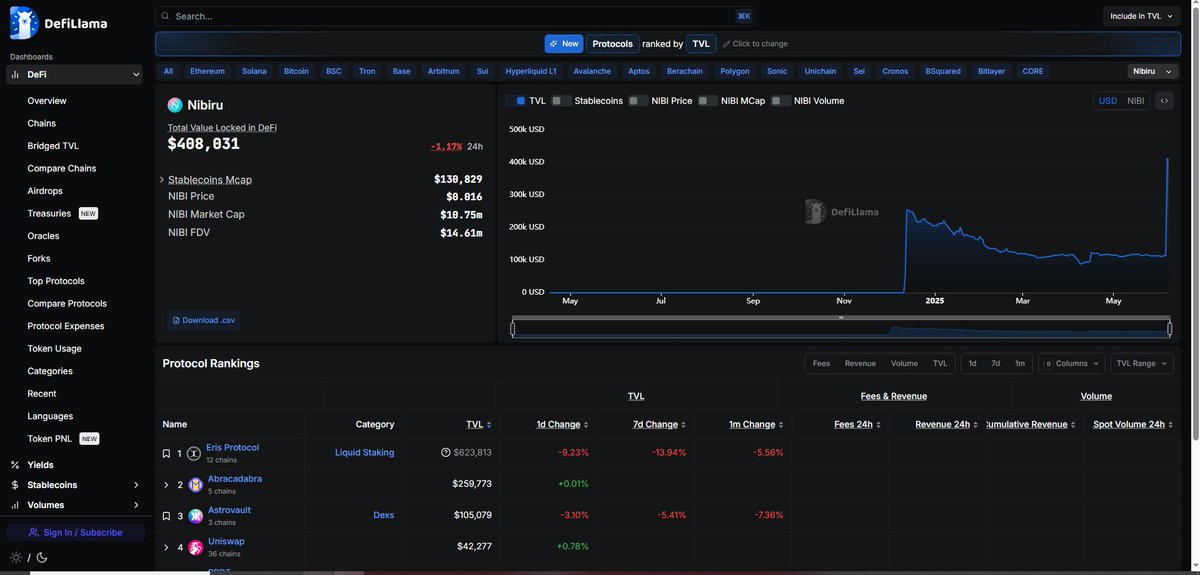Click the search magnifier icon
The height and width of the screenshot is (575, 1200).
(x=165, y=16)
